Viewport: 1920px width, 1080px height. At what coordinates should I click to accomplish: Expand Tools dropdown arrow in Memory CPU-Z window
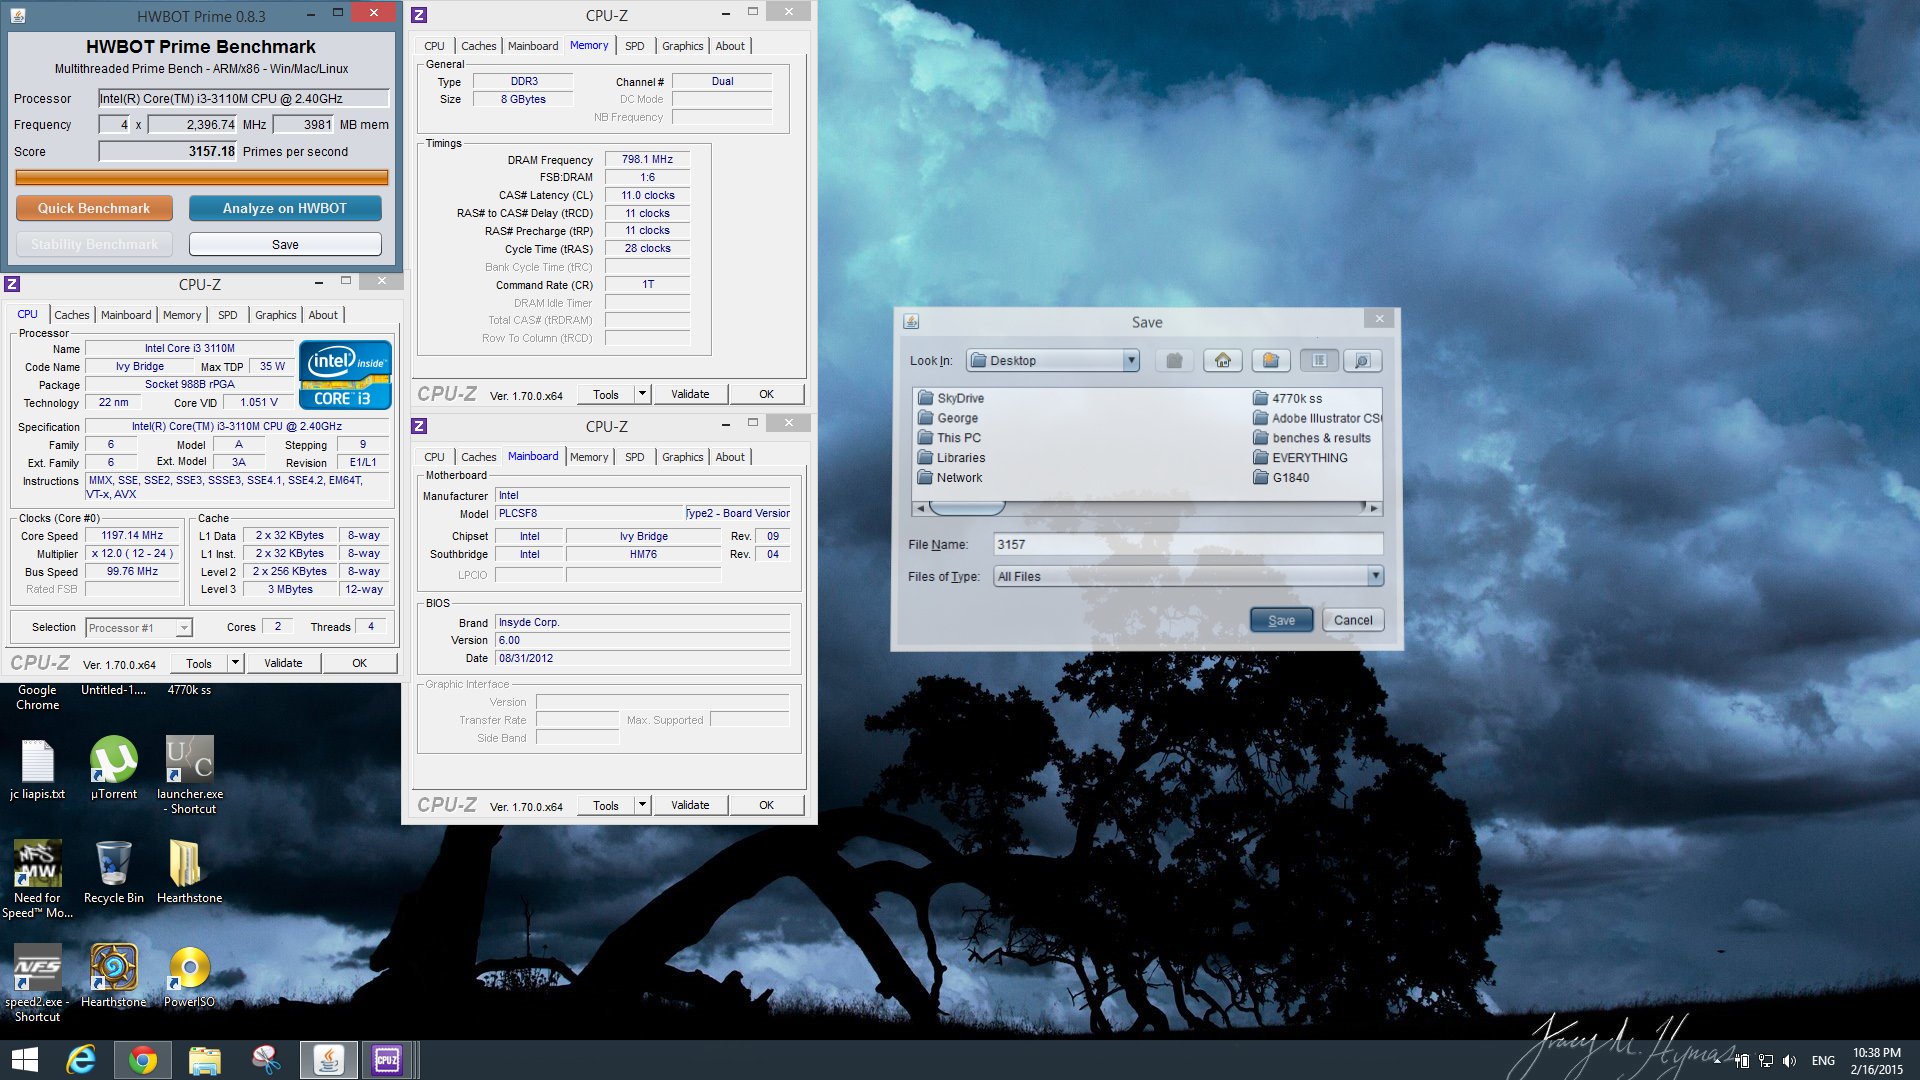click(643, 394)
